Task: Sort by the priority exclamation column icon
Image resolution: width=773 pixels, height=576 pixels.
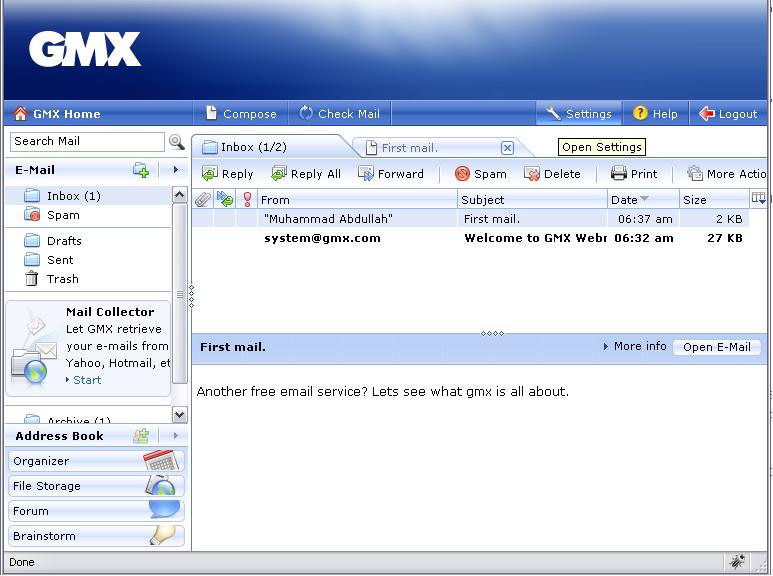Action: 247,199
